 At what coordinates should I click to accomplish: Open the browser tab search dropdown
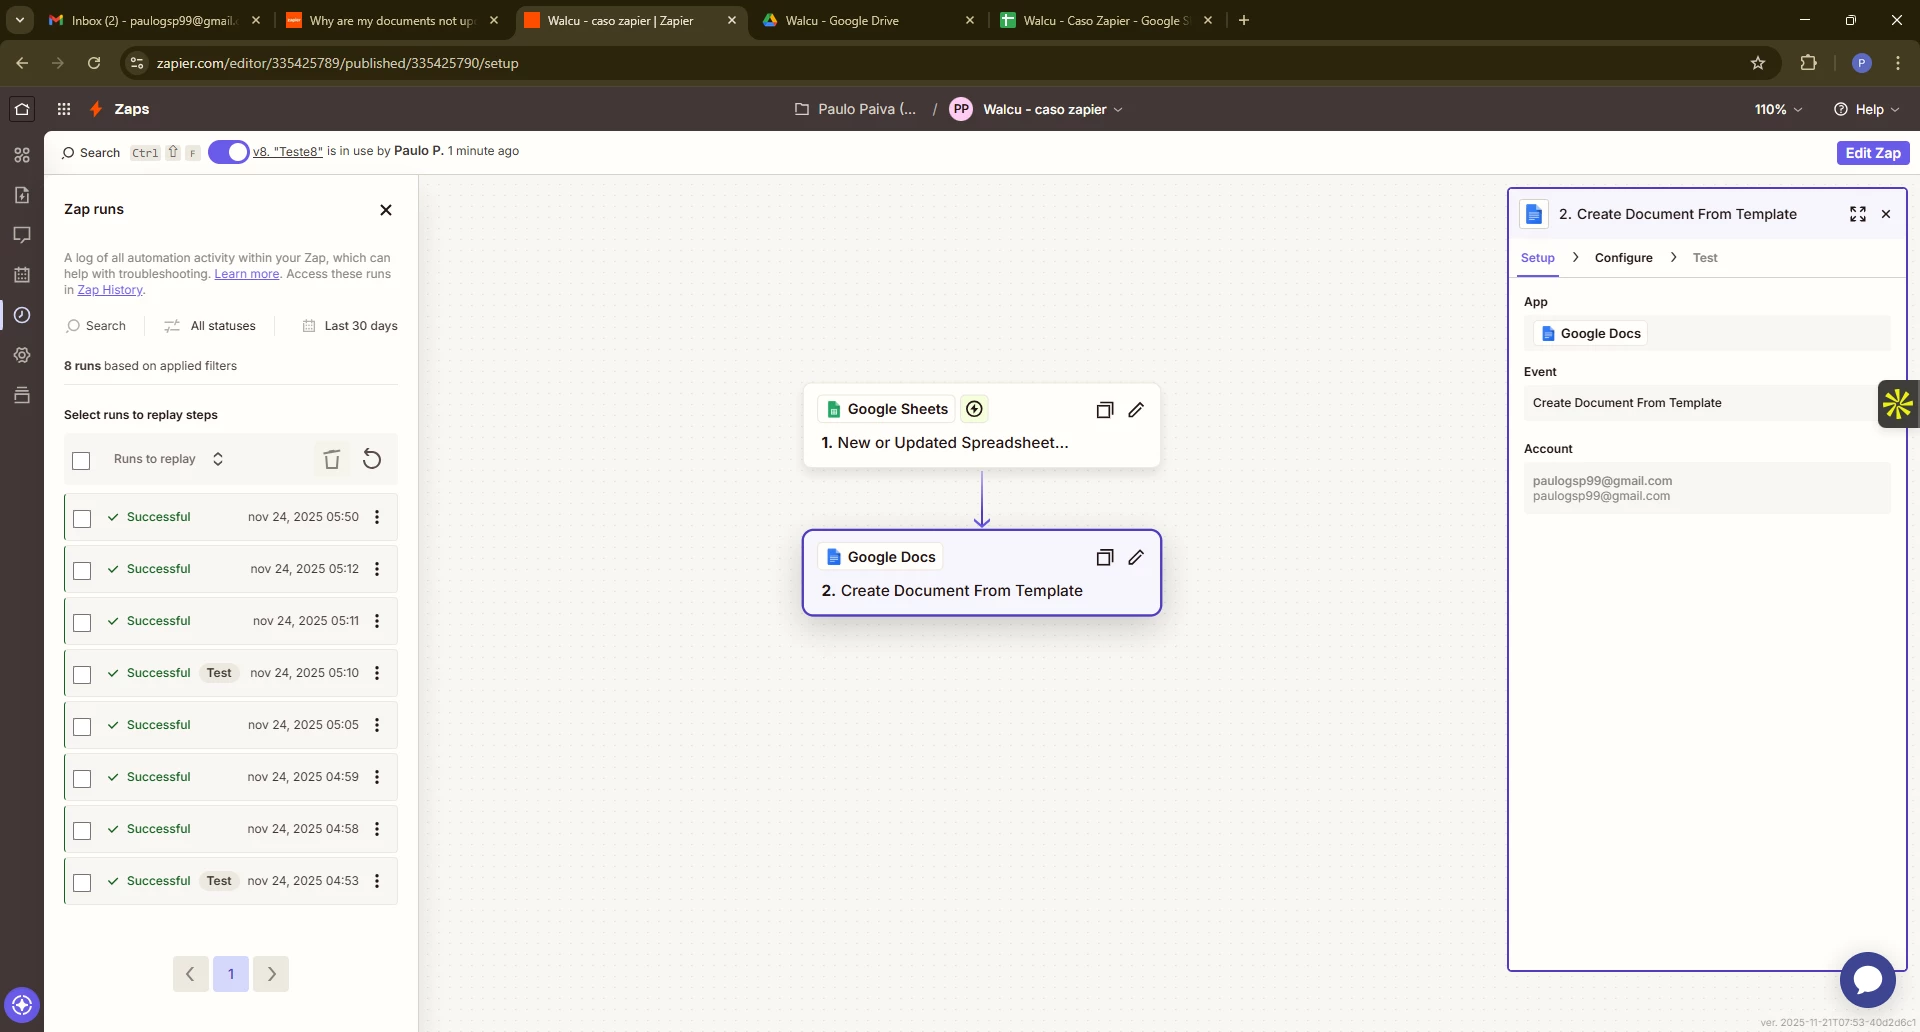pos(20,20)
